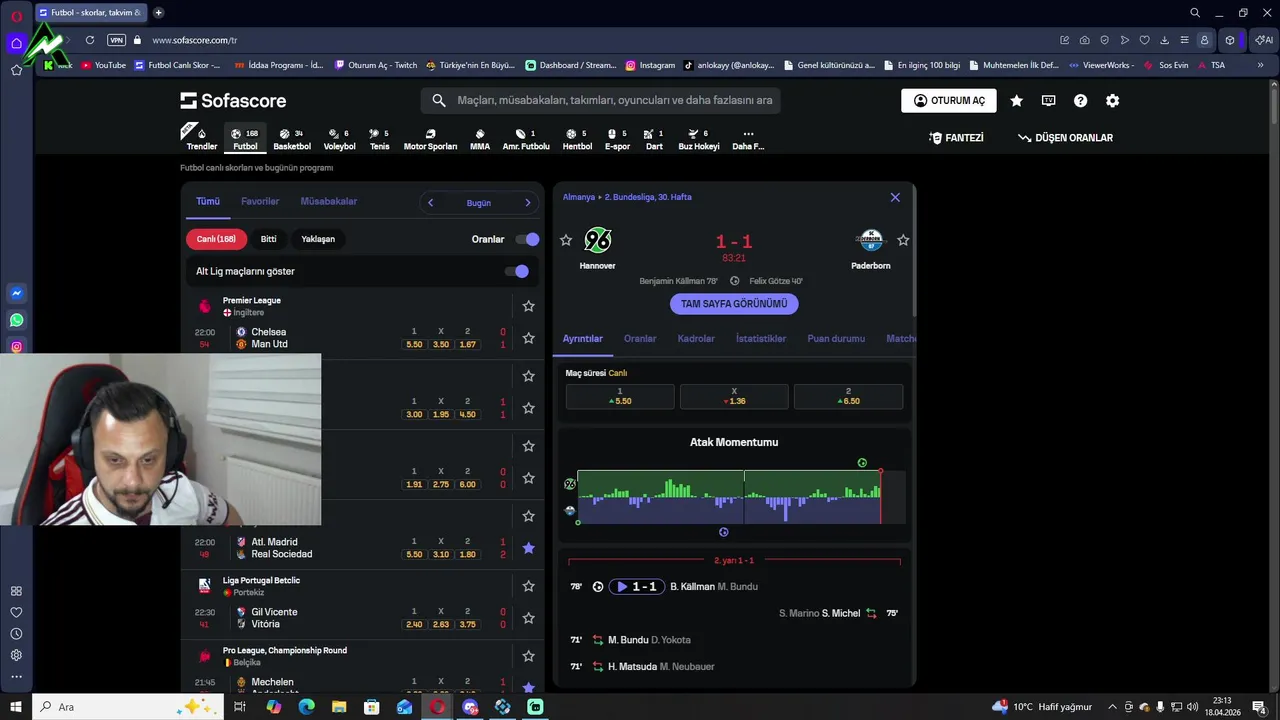
Task: Open favorites star in Sofascore header
Action: click(x=1016, y=101)
